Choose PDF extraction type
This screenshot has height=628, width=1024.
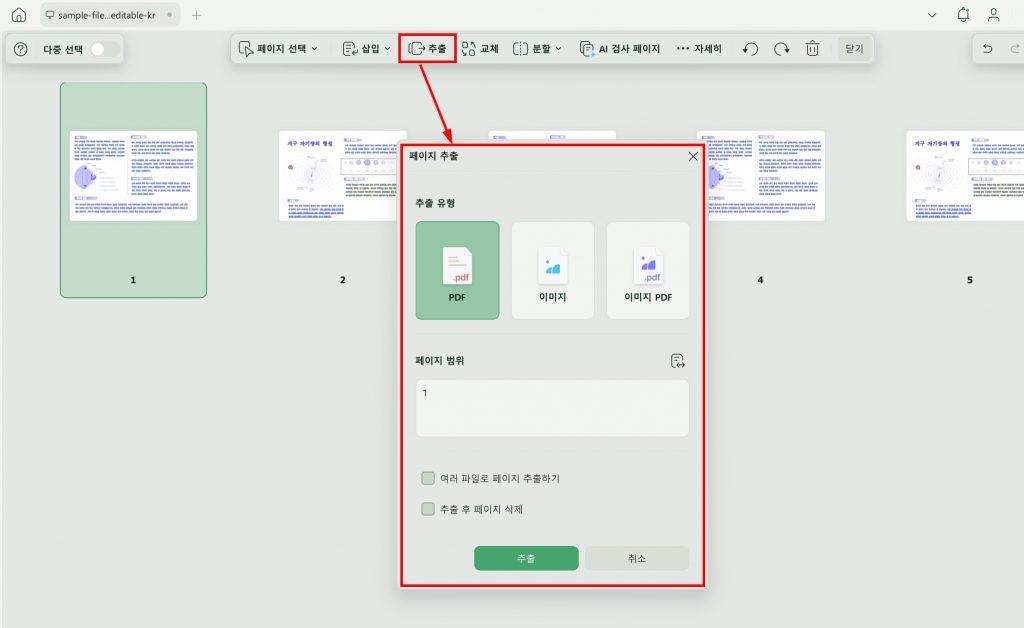point(457,270)
